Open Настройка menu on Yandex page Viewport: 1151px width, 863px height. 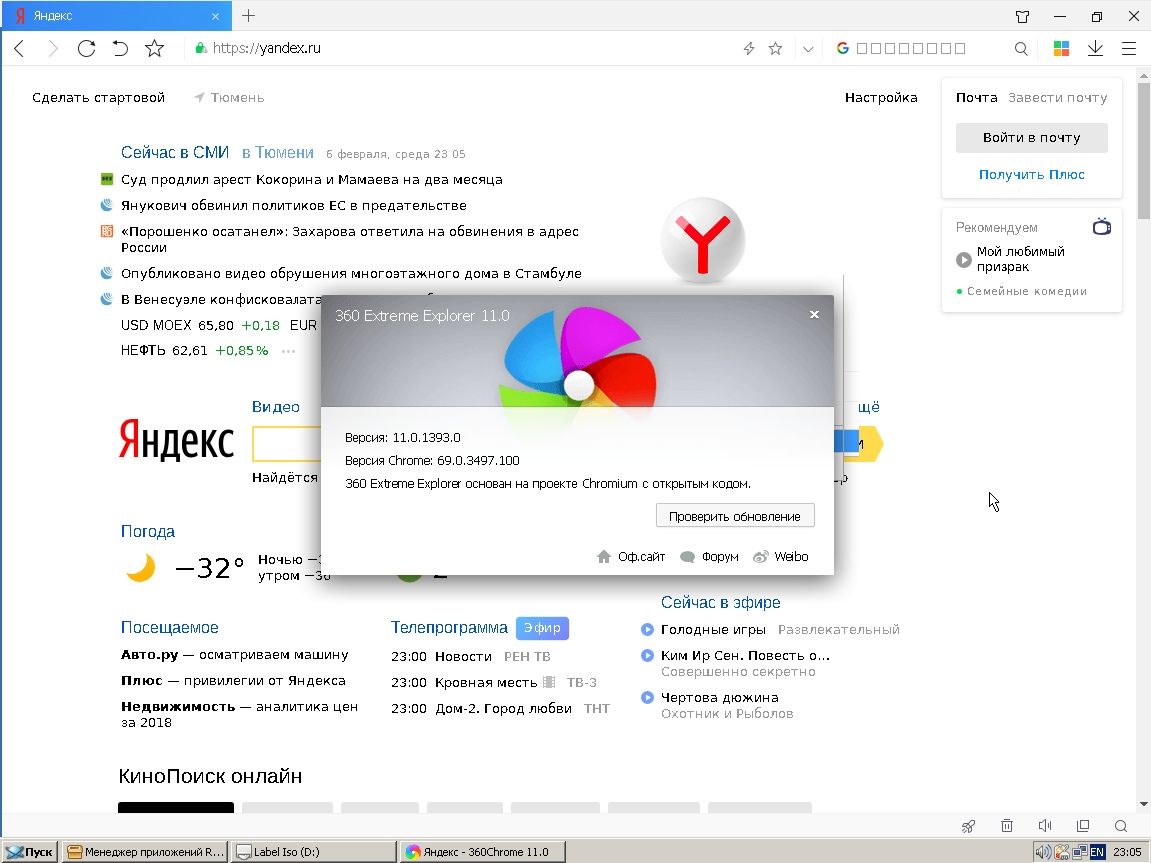pyautogui.click(x=881, y=98)
